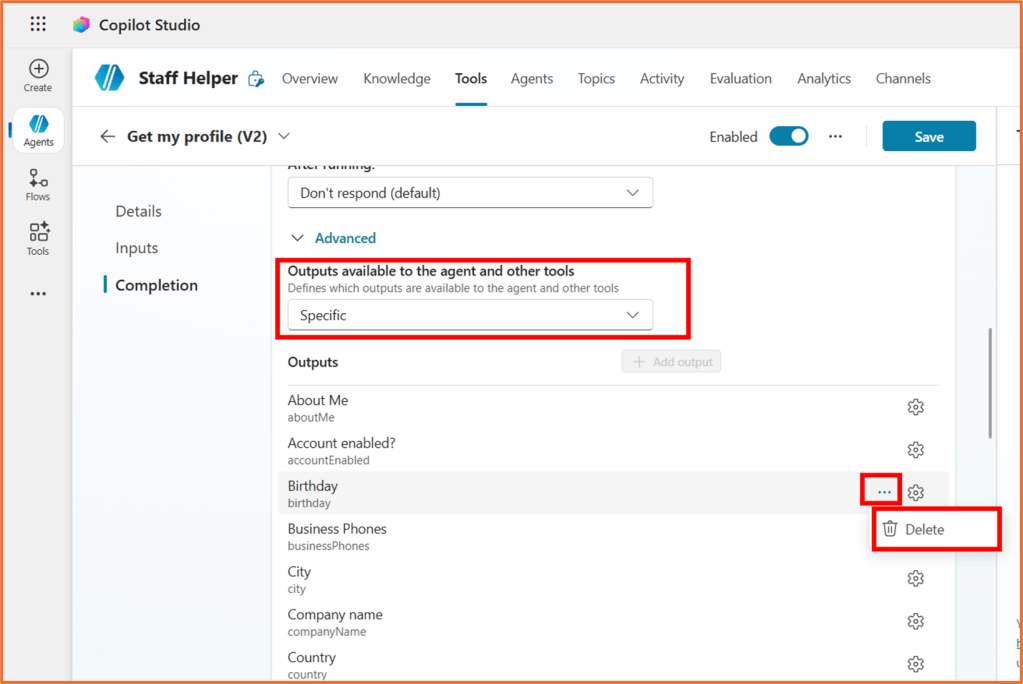The image size is (1023, 684).
Task: Expand the Get my profile tool chevron
Action: tap(284, 136)
